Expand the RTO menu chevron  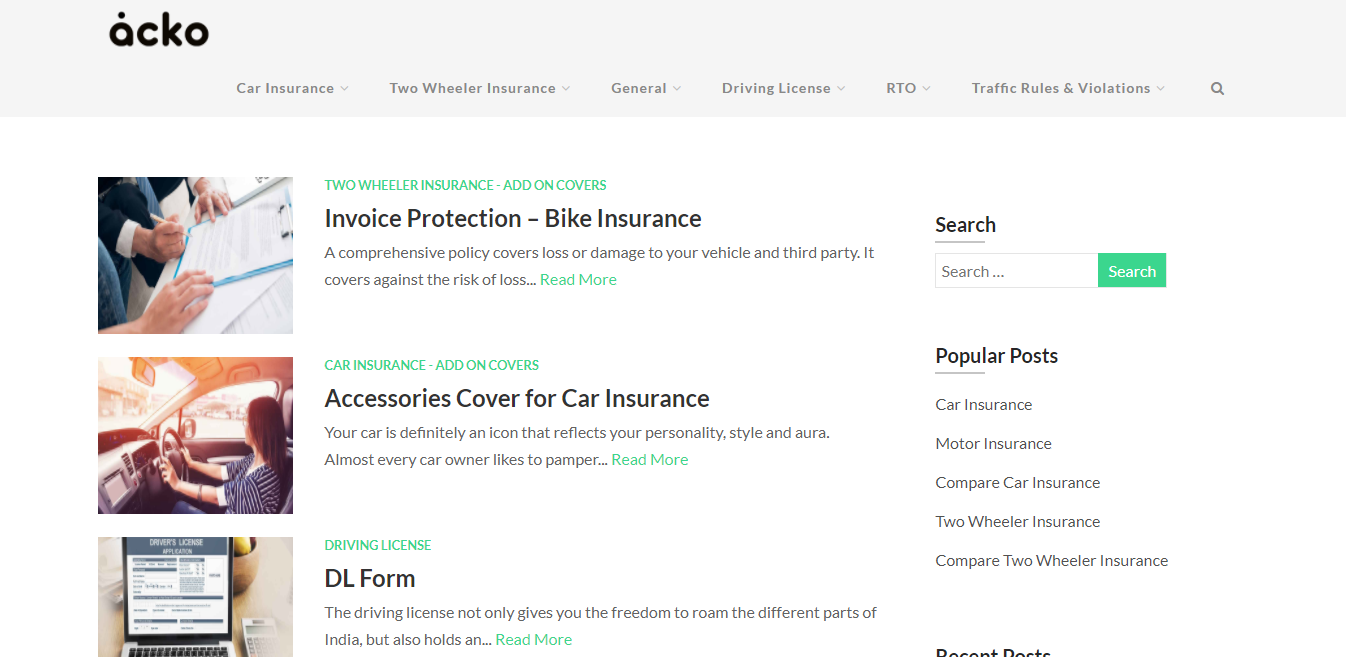point(927,88)
